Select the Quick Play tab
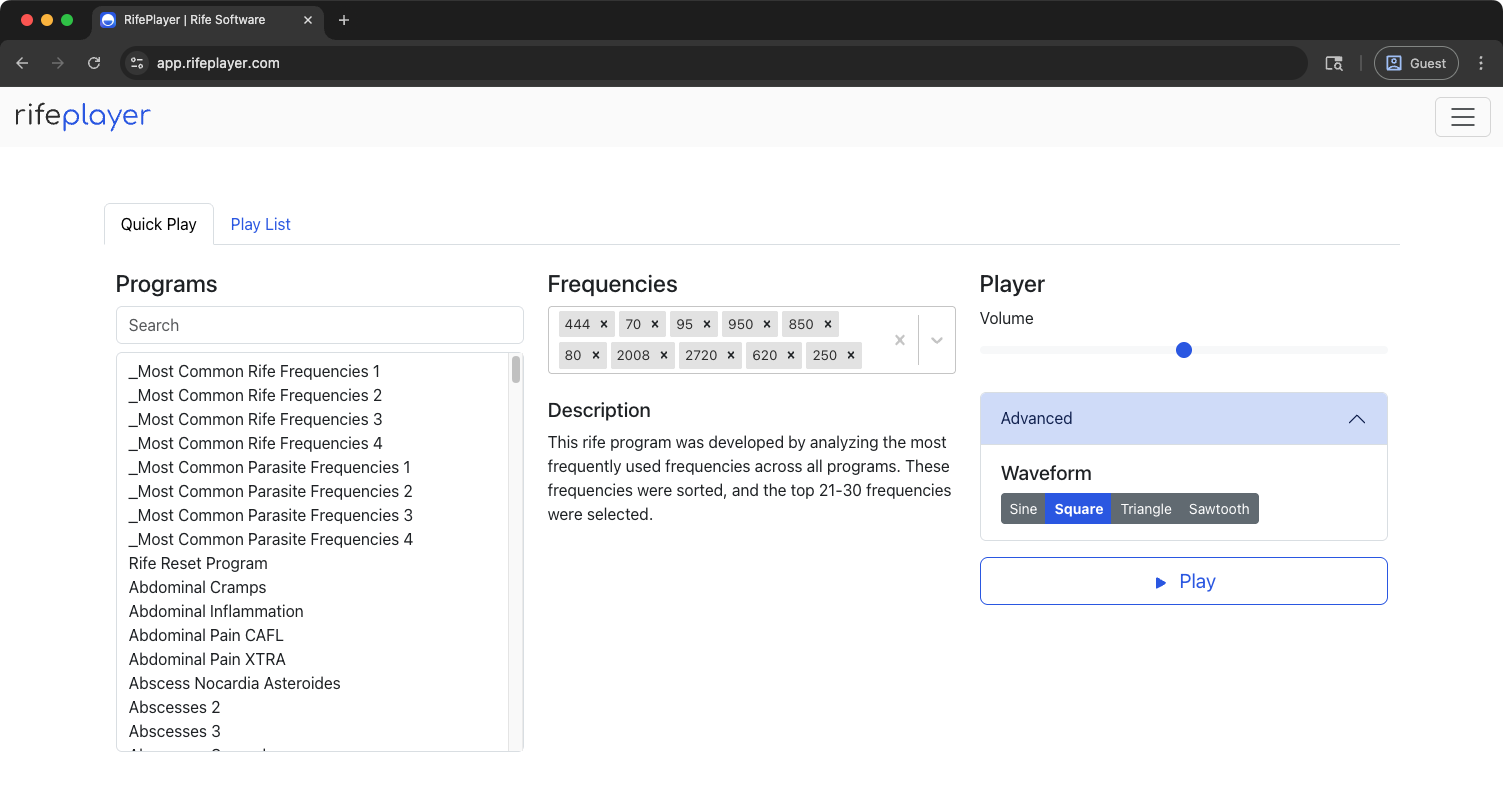 158,224
